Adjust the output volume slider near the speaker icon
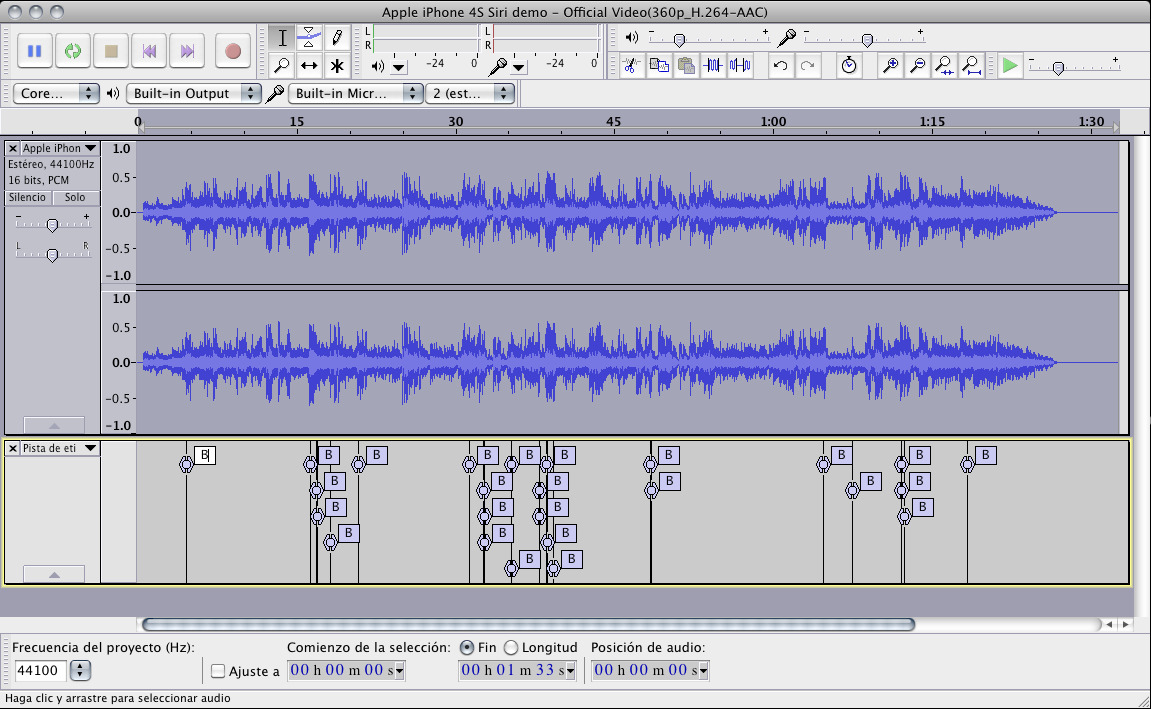 coord(680,39)
